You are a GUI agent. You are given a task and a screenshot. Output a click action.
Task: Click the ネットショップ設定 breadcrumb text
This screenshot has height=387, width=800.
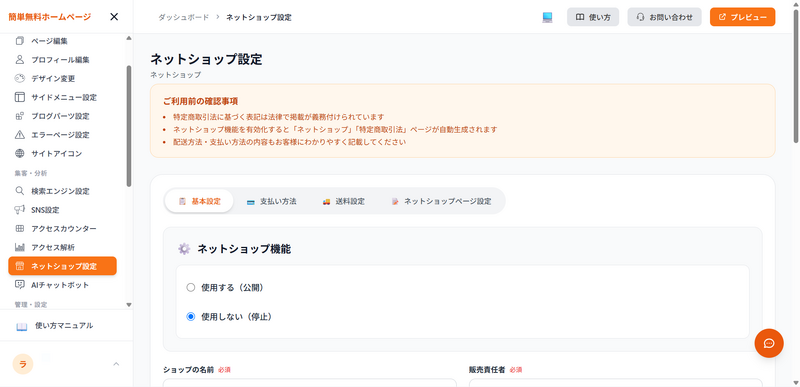click(x=259, y=17)
